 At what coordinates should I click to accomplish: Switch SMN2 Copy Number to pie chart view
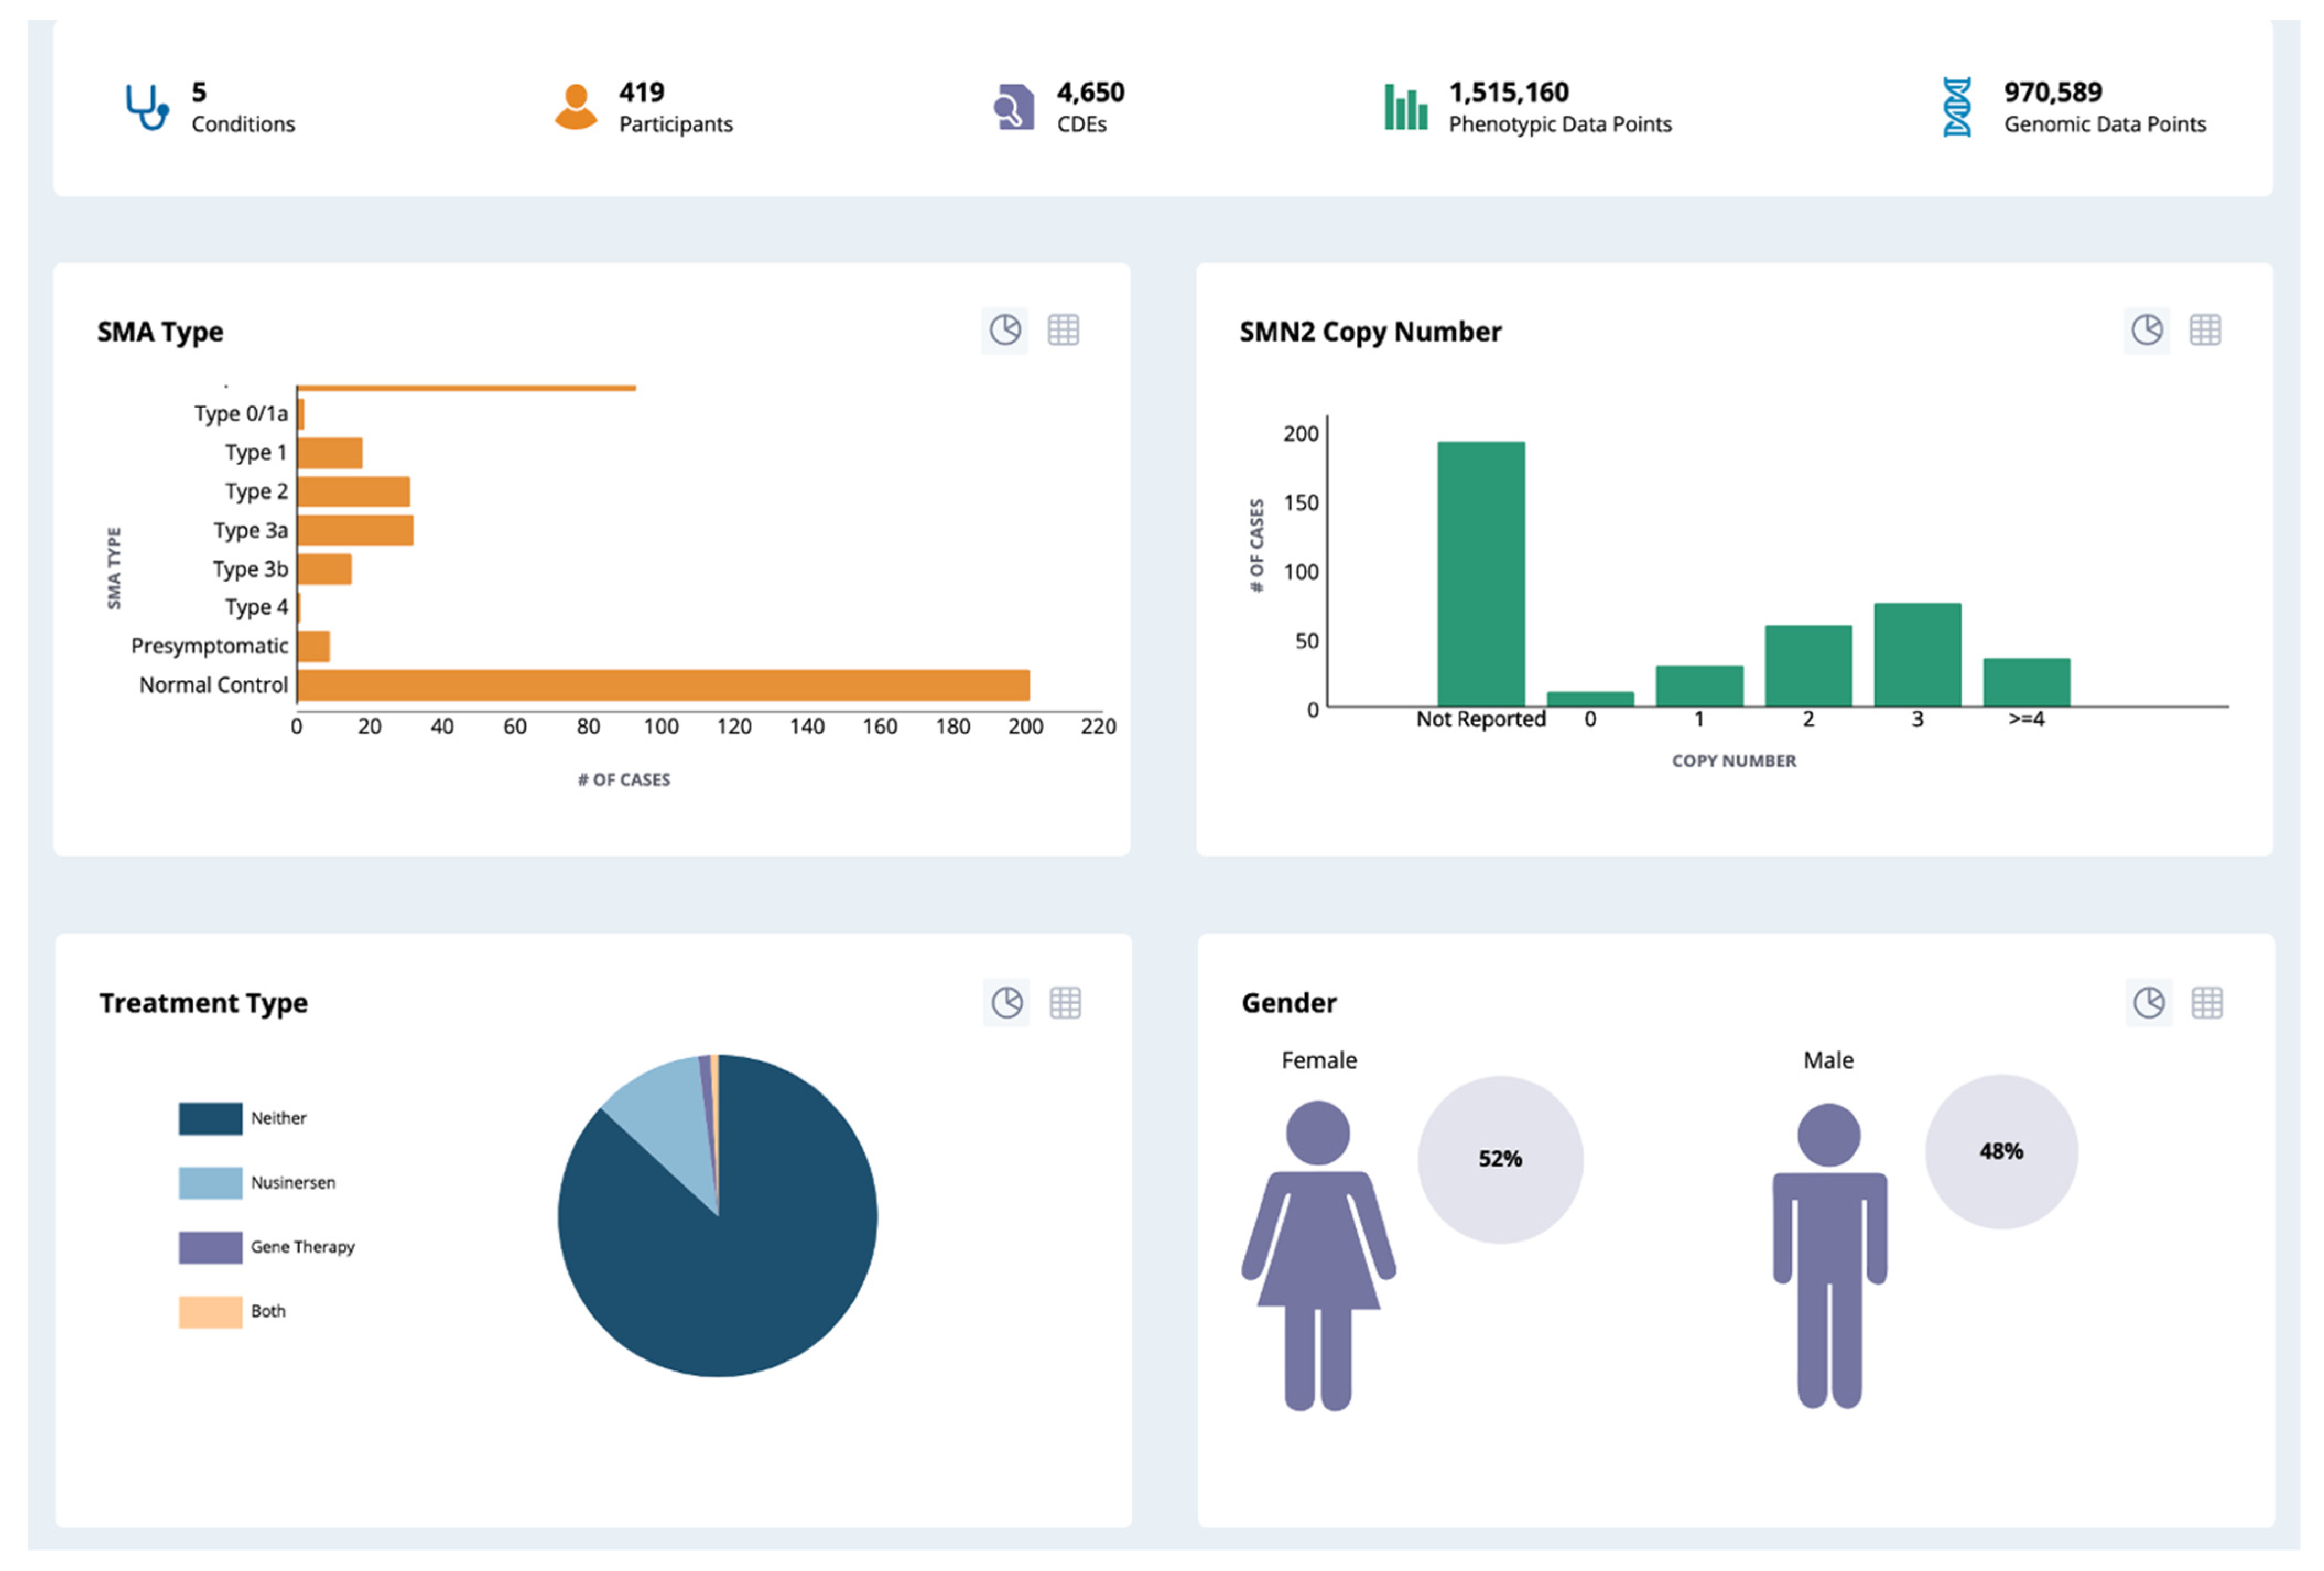[x=2146, y=330]
